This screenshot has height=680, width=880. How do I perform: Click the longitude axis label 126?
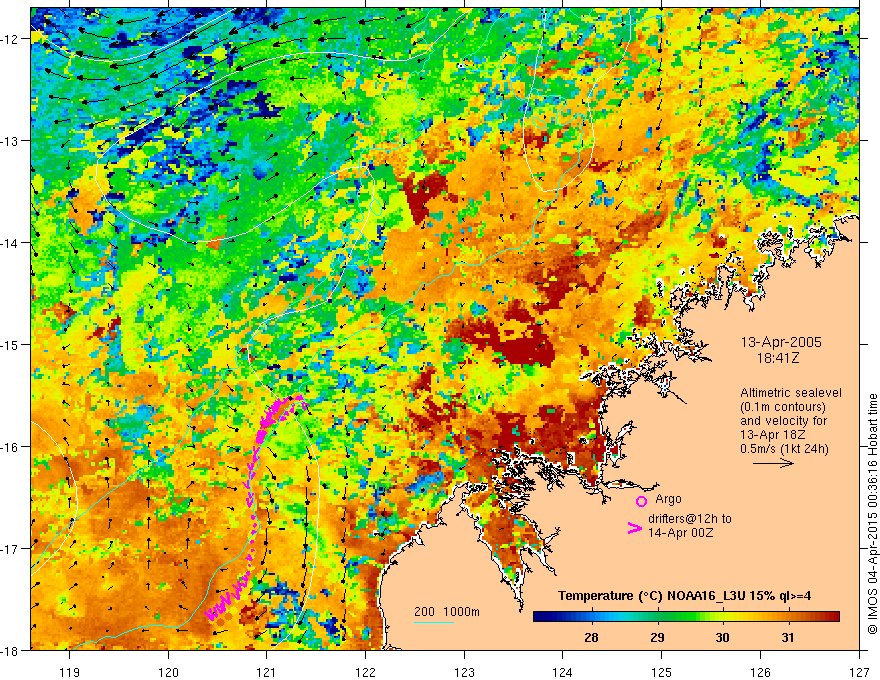coord(760,672)
